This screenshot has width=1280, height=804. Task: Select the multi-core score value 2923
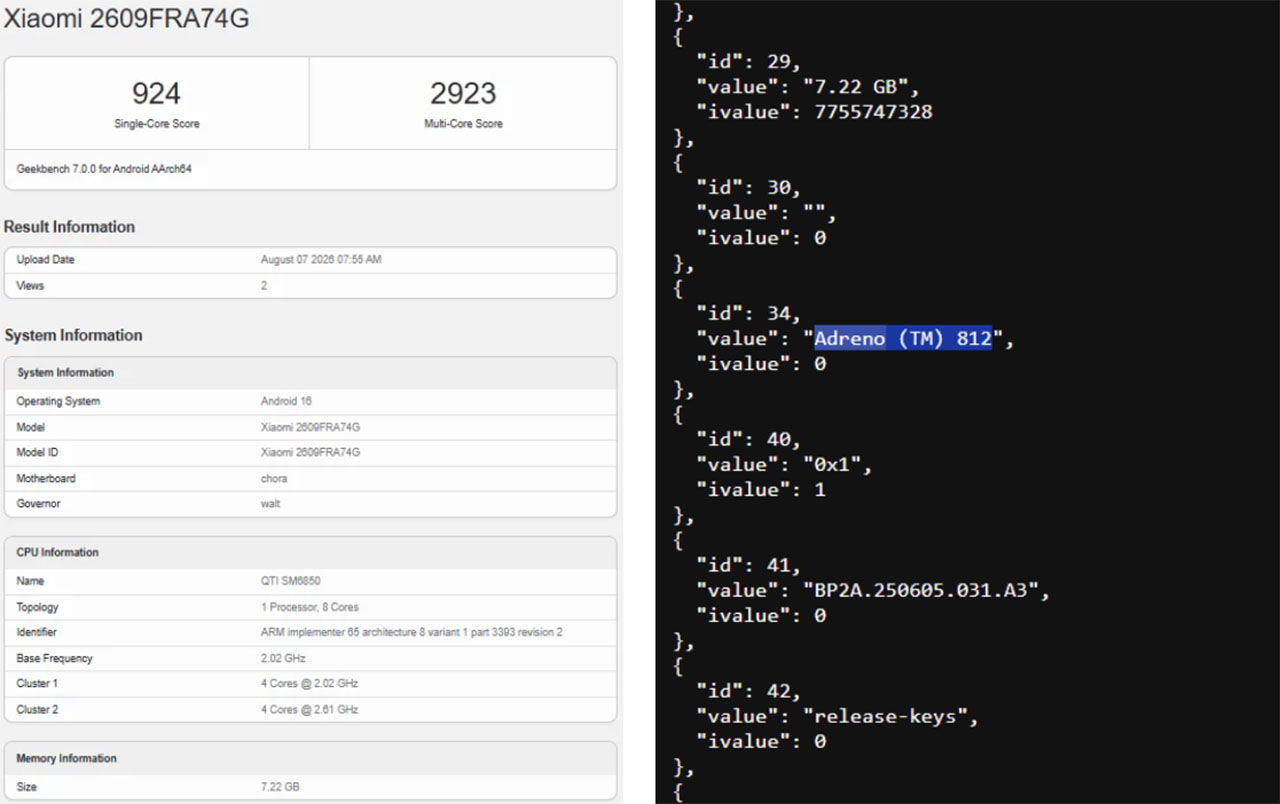pyautogui.click(x=463, y=94)
